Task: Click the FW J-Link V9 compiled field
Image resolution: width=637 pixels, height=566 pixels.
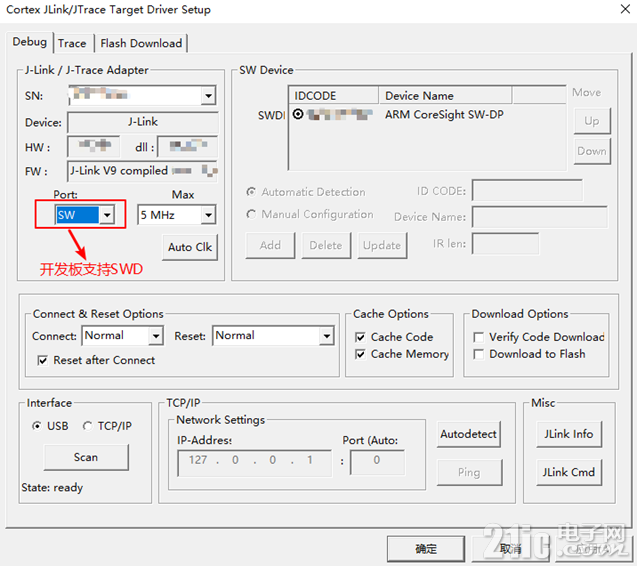Action: point(143,171)
